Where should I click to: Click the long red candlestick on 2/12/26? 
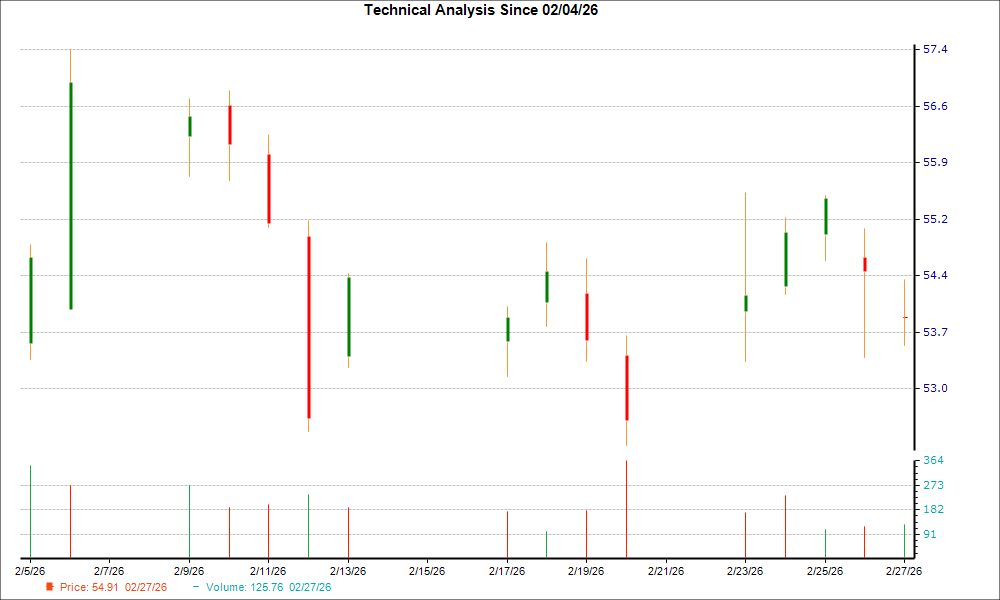(309, 320)
